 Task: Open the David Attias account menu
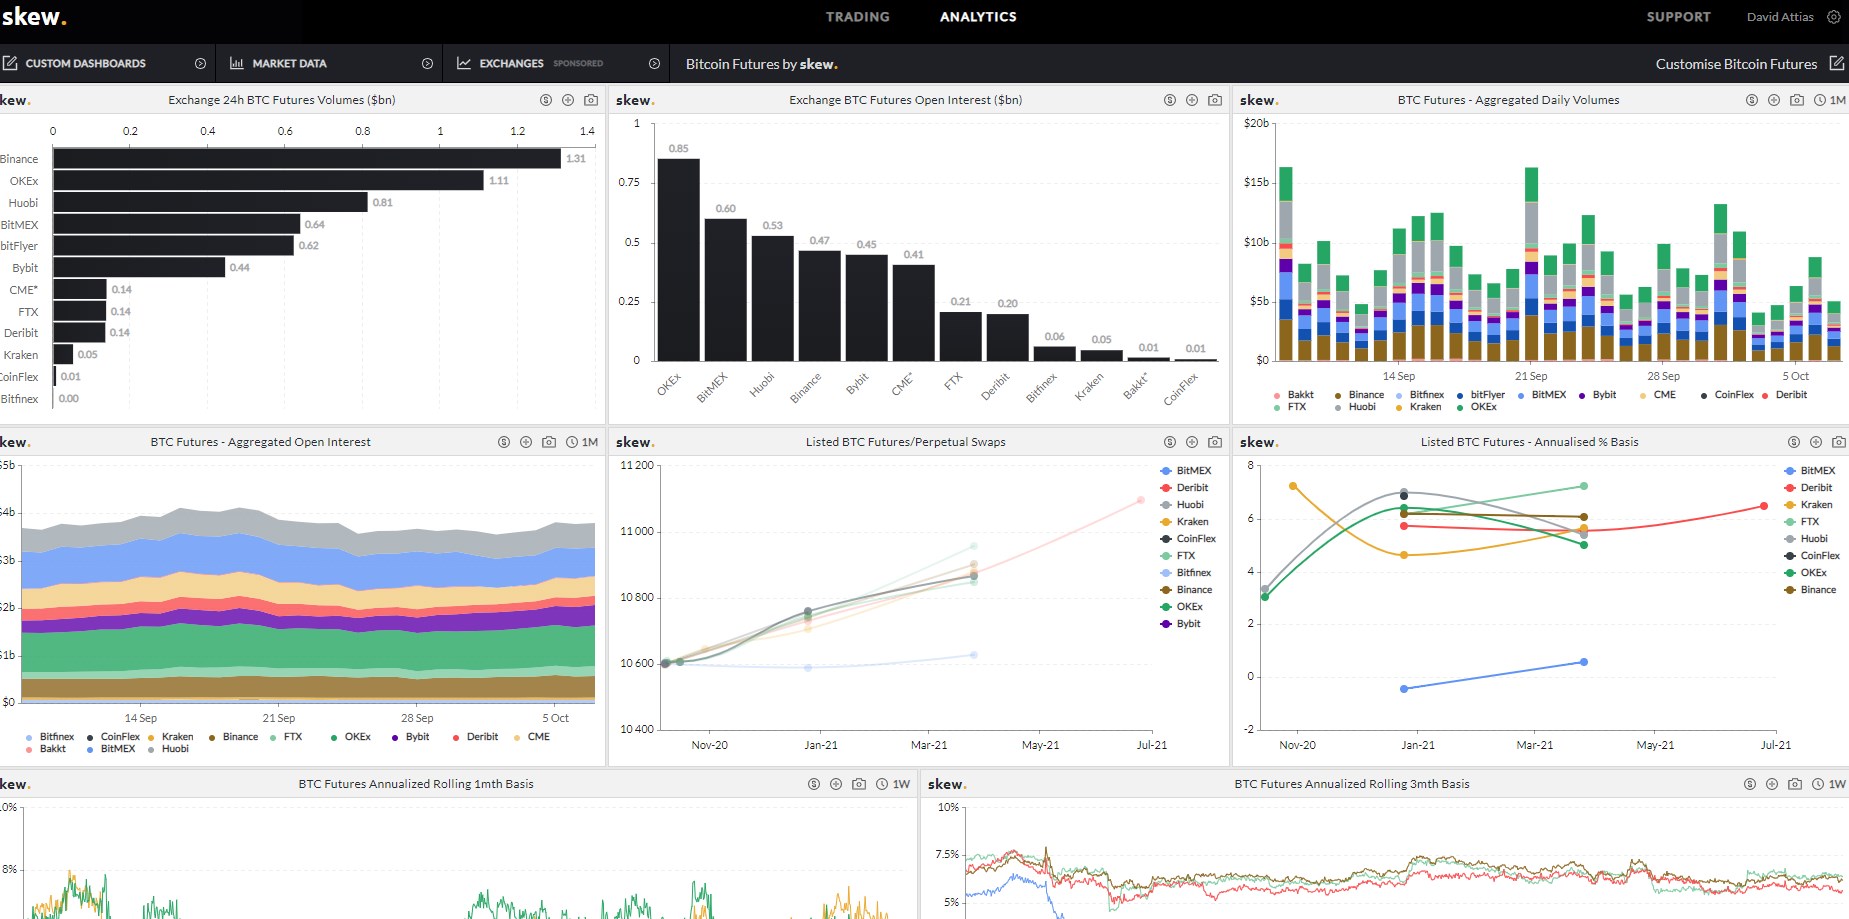point(1780,17)
